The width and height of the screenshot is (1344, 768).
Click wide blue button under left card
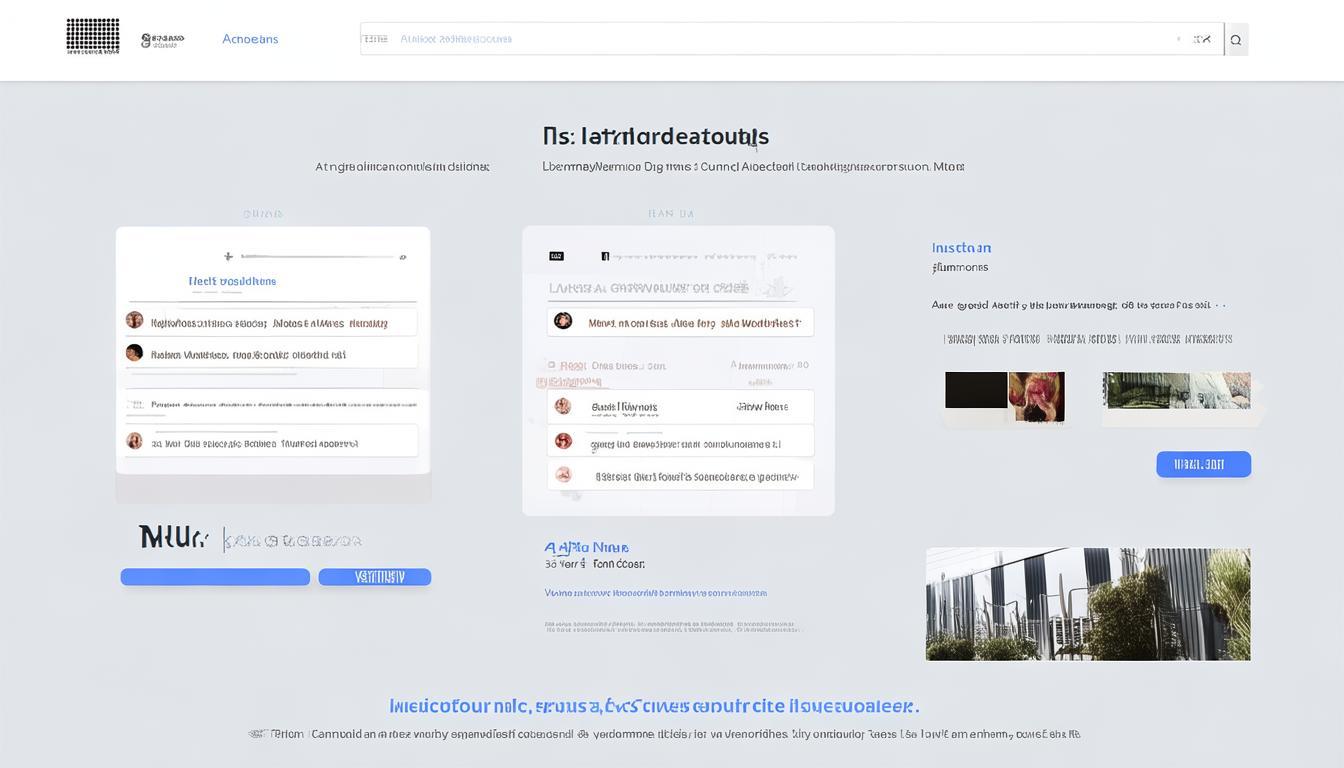215,577
